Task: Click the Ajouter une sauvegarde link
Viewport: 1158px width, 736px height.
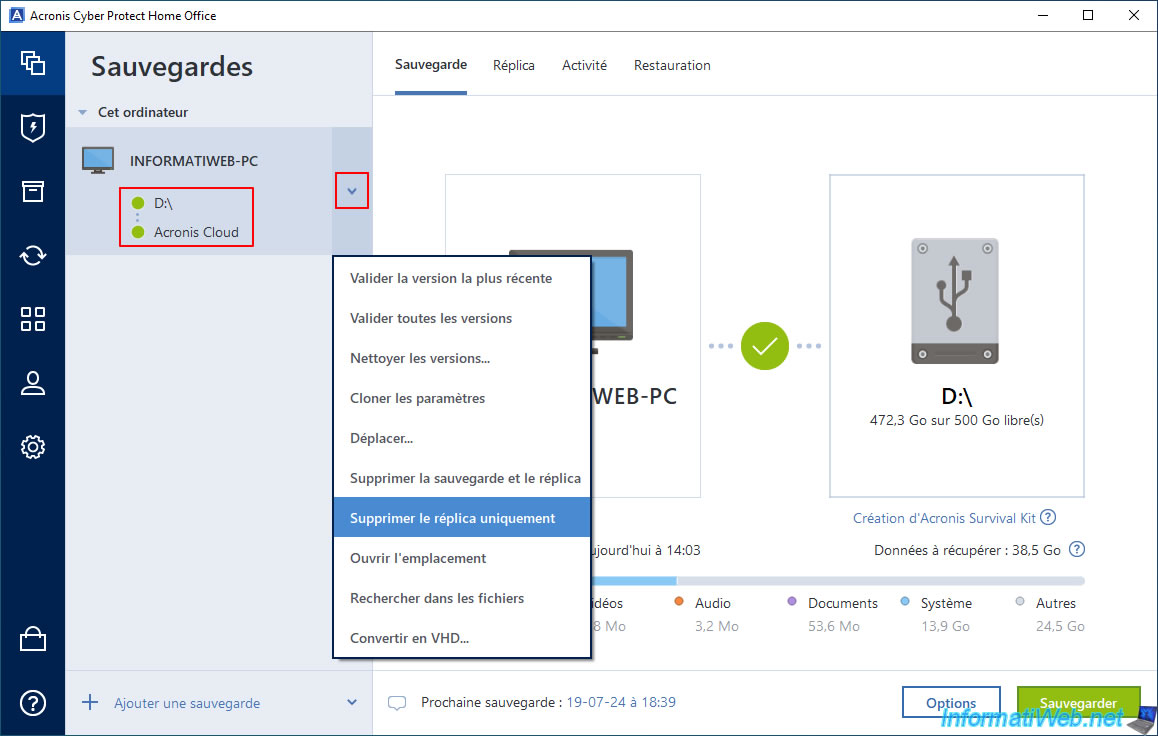Action: coord(187,703)
